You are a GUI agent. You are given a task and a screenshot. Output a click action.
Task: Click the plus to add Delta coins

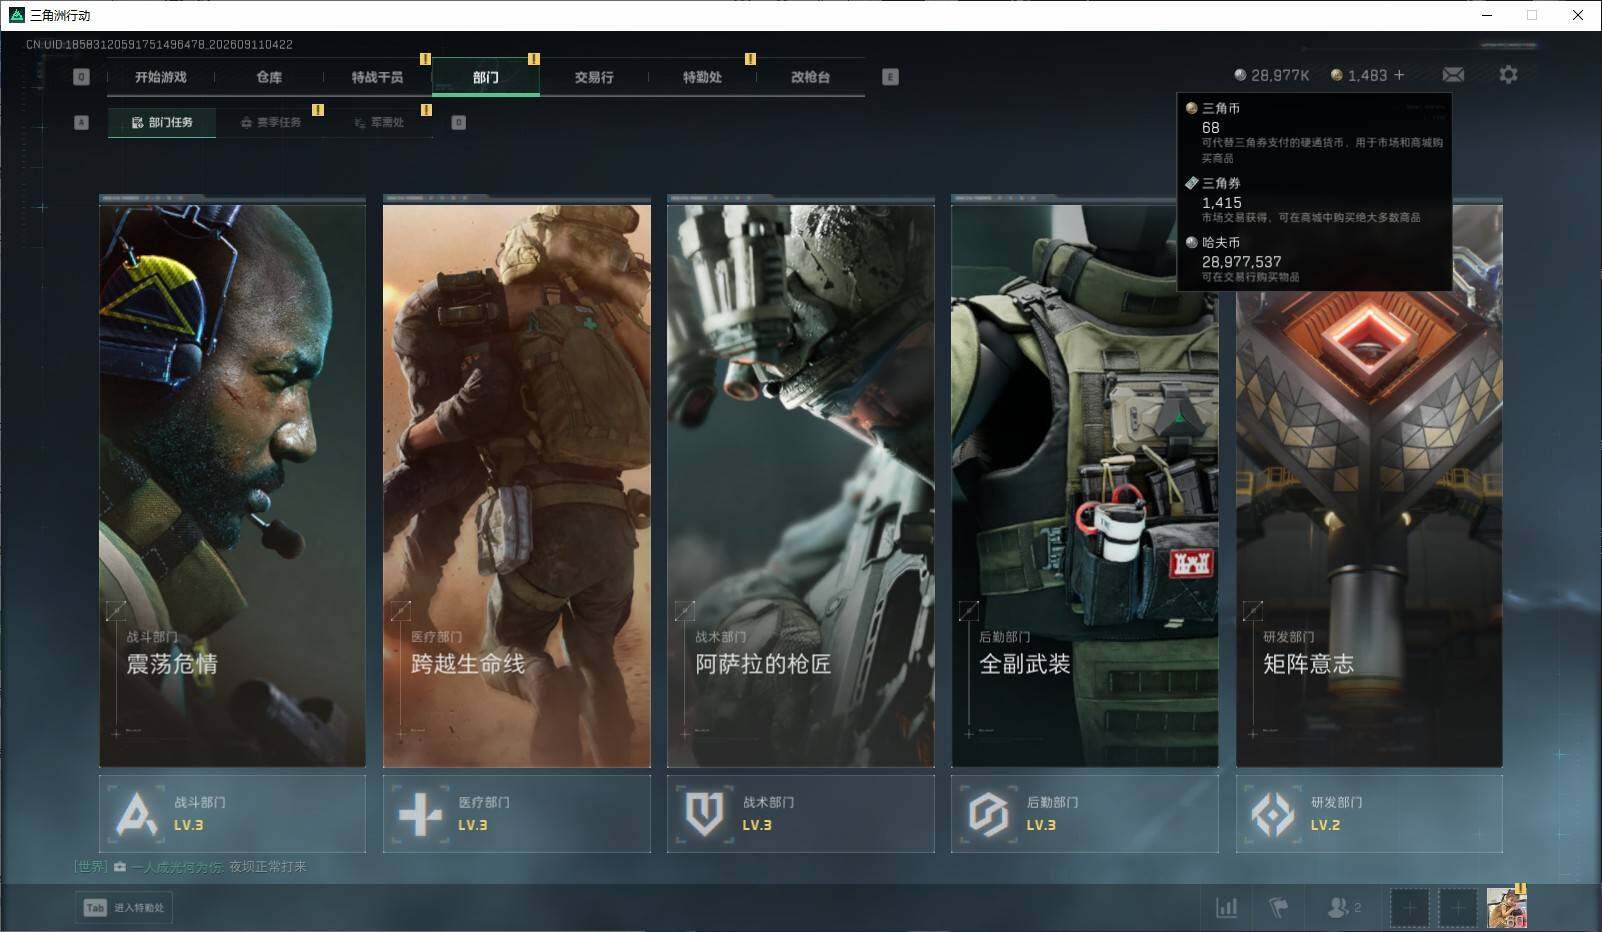click(1399, 75)
